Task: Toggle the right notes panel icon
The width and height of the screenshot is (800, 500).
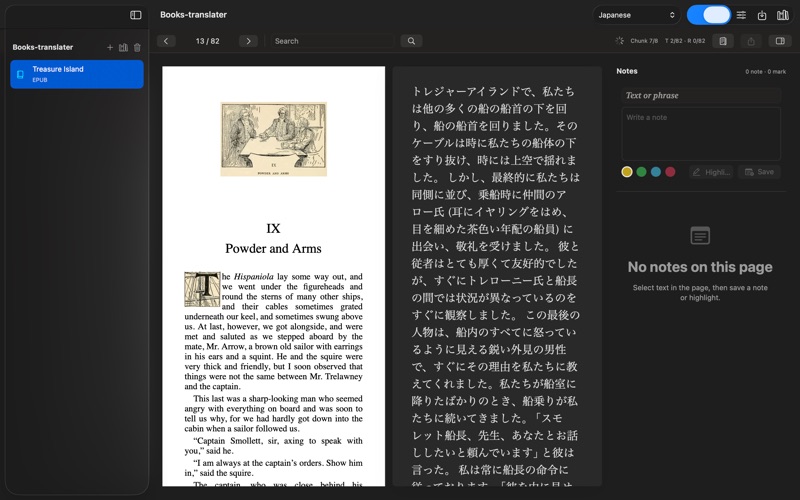Action: (x=780, y=41)
